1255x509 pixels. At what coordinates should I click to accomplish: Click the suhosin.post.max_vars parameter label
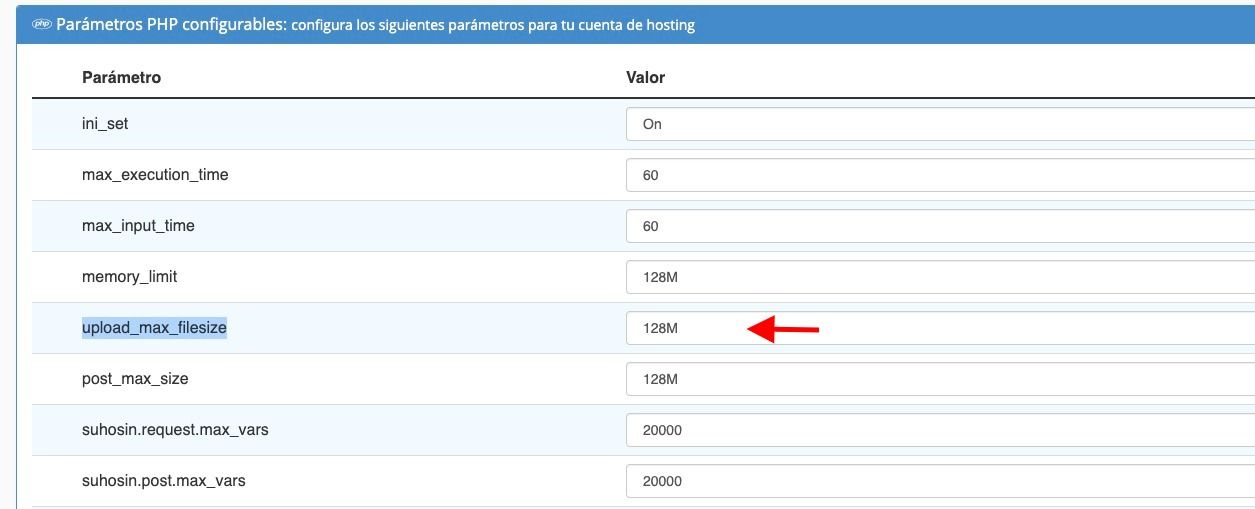coord(164,481)
